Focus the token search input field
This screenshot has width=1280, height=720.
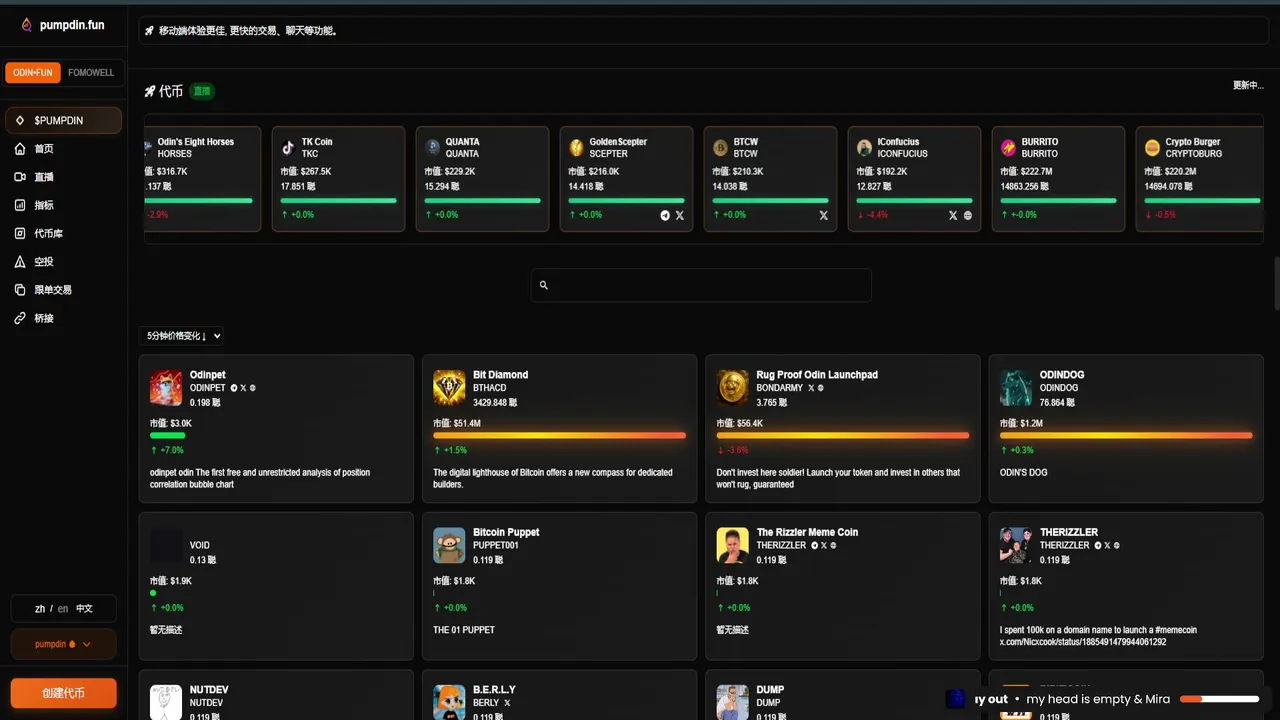coord(701,285)
